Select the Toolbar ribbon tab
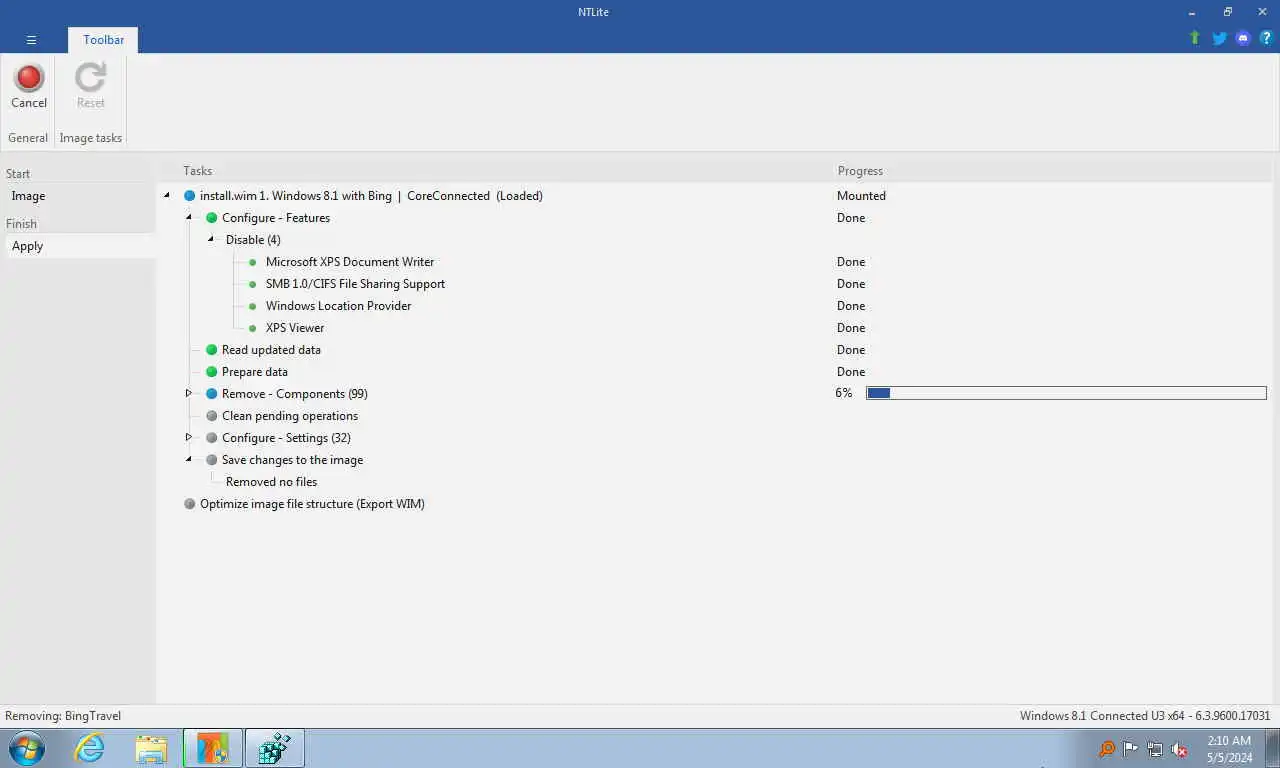1280x768 pixels. click(x=103, y=40)
